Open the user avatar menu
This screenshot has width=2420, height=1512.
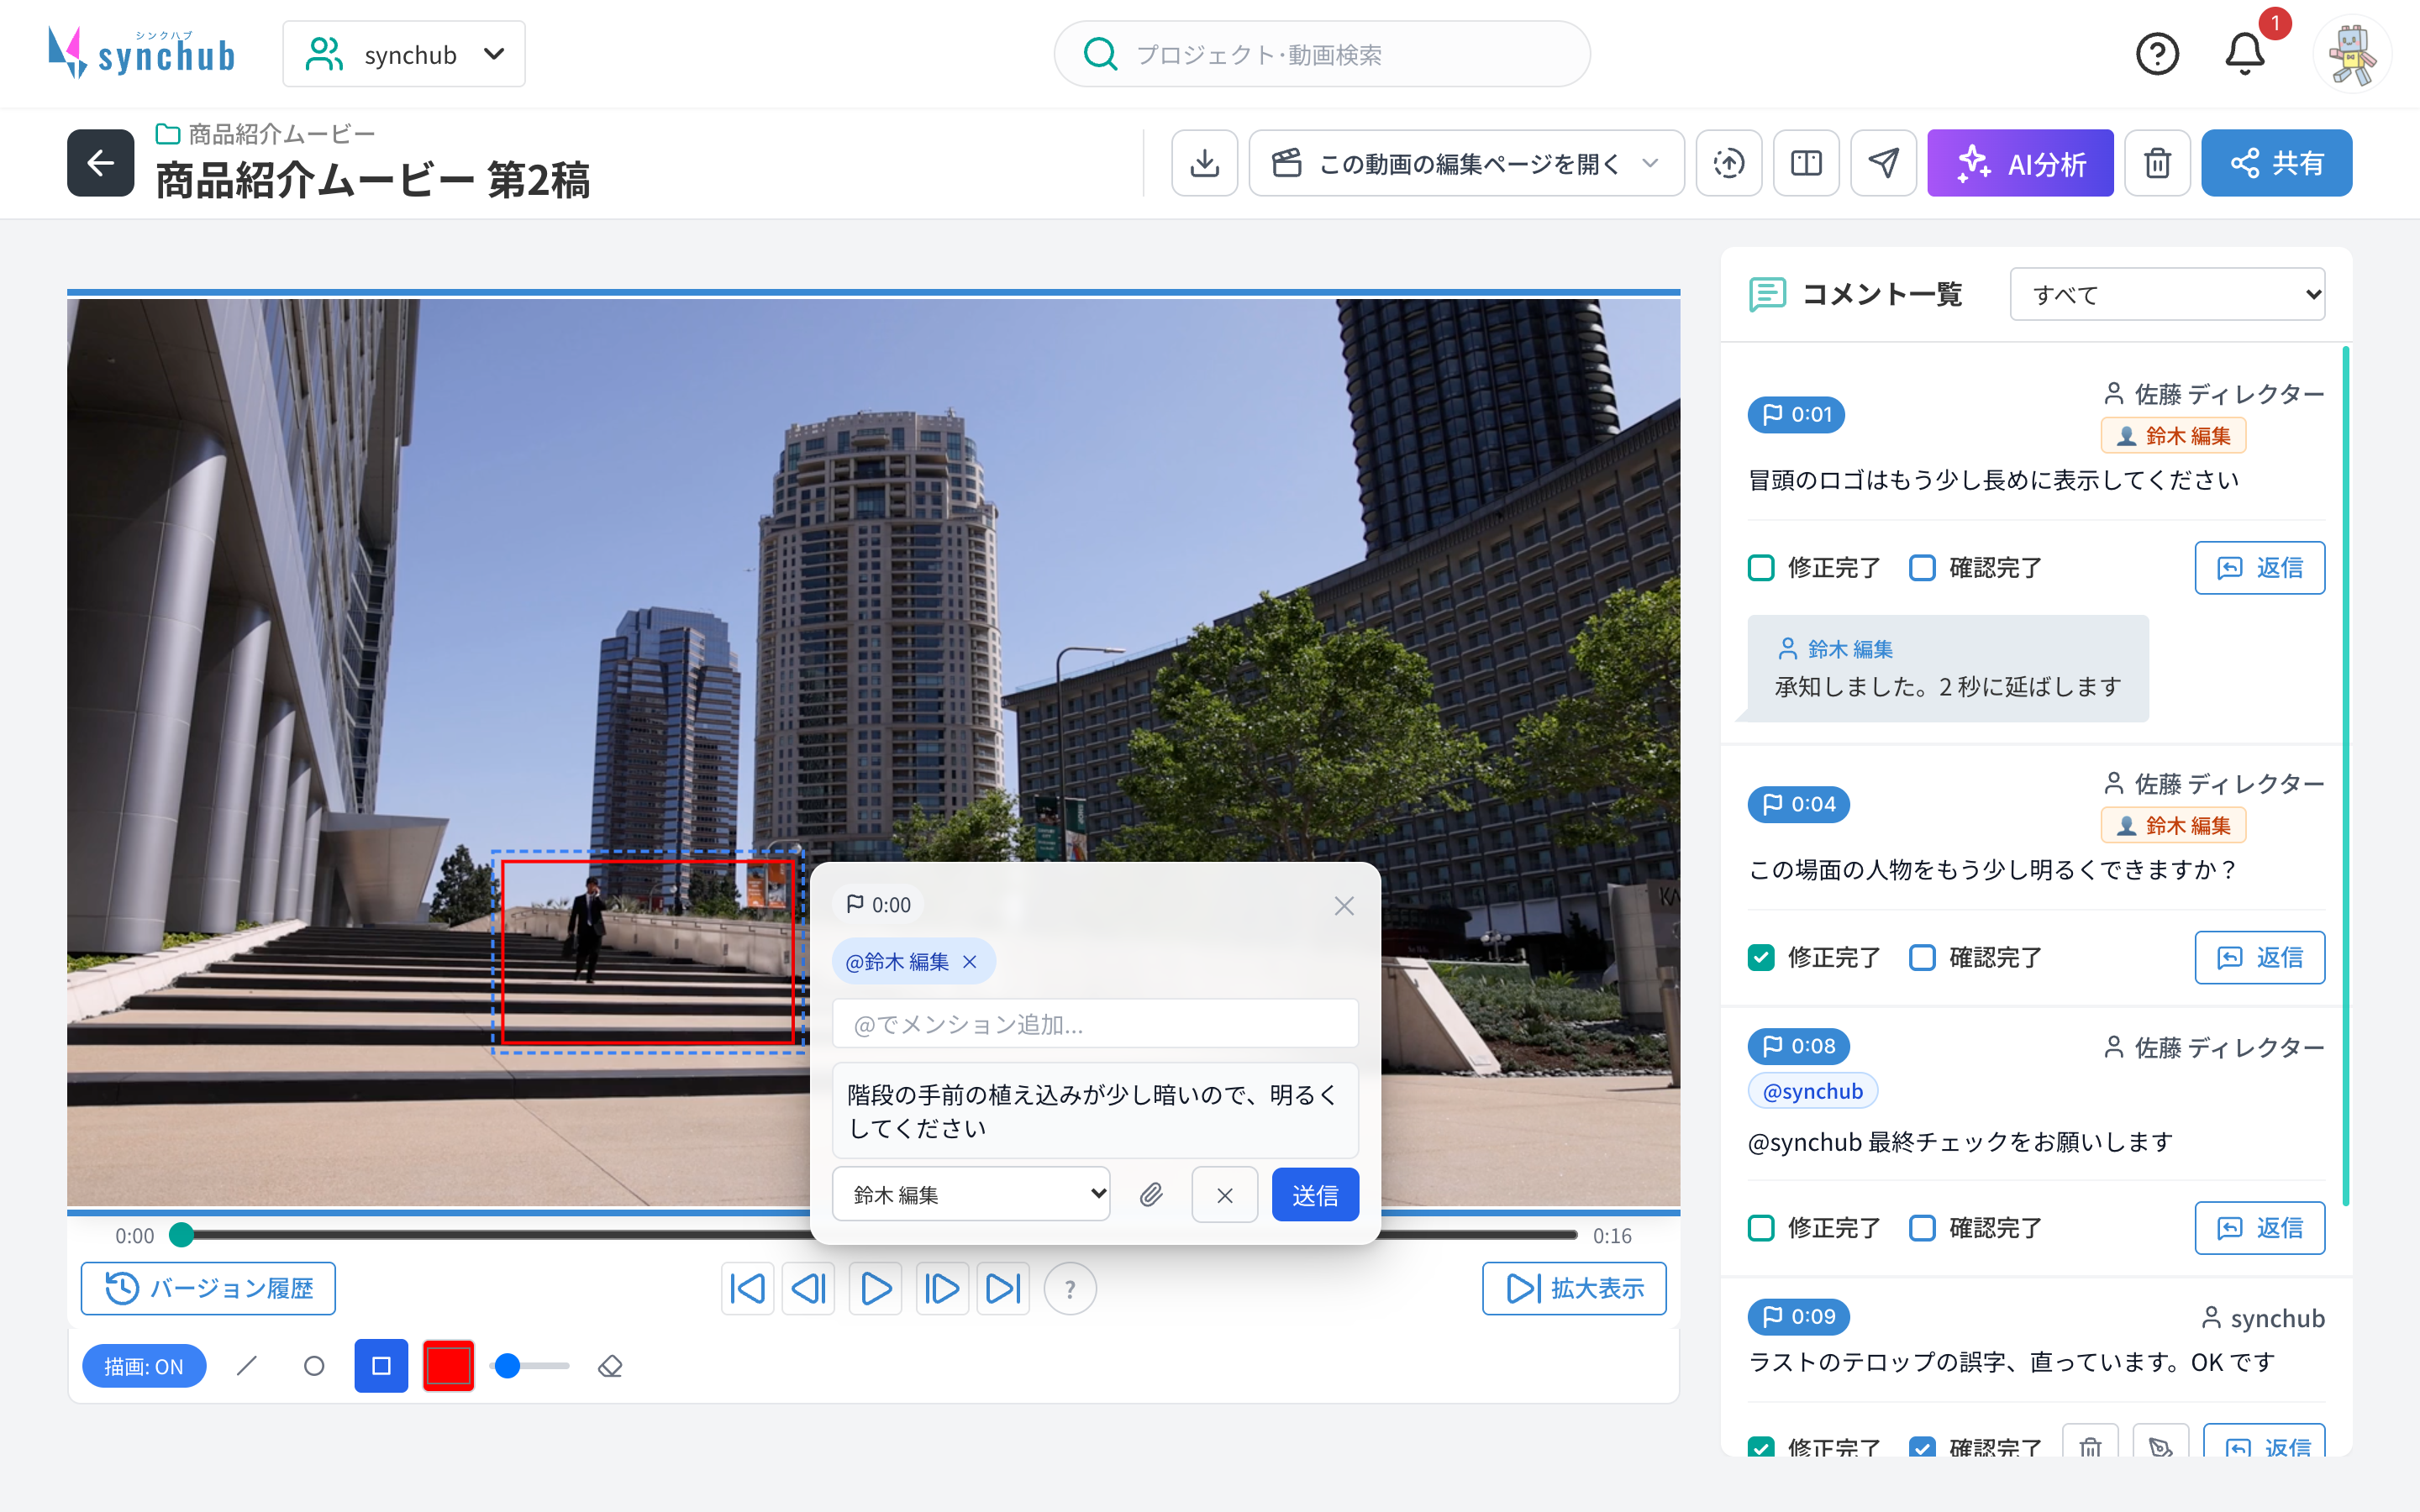2352,54
